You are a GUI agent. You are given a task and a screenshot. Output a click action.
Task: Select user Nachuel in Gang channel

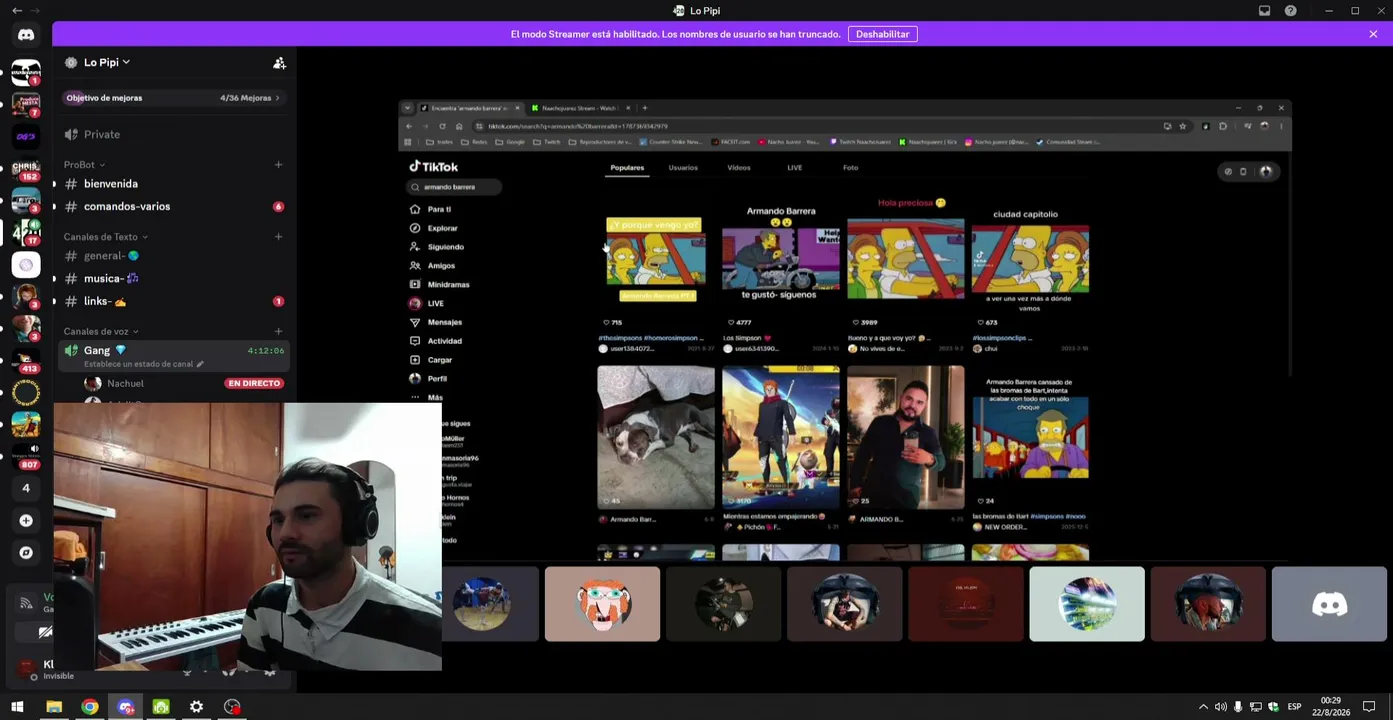125,384
